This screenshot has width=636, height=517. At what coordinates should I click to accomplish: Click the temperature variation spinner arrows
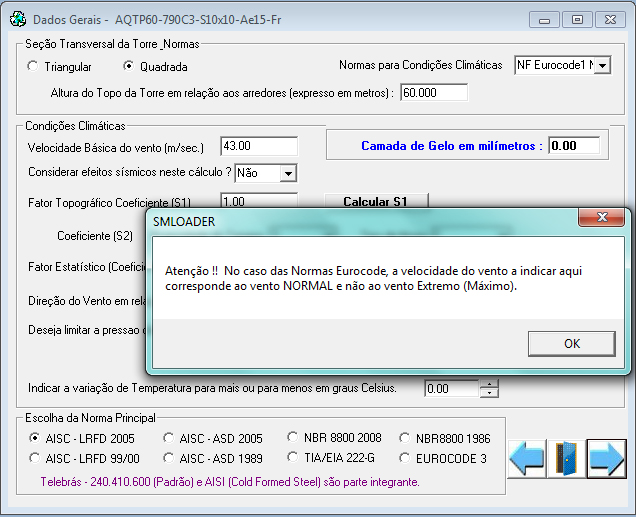488,388
